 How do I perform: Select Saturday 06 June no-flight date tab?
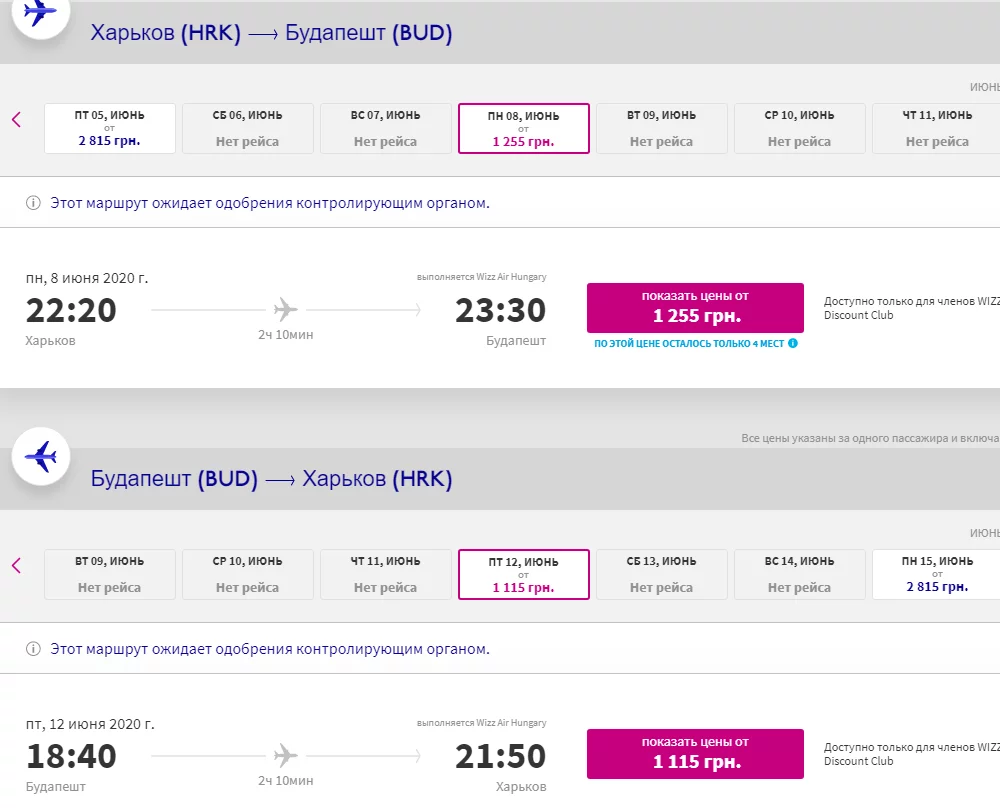(248, 128)
